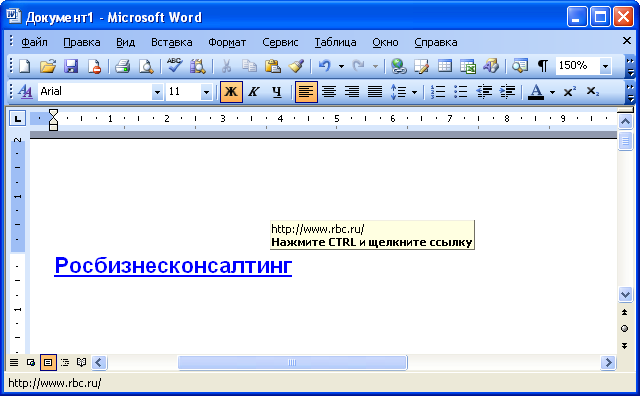
Task: Click the Росбизнесконсалтинг hyperlink
Action: [x=173, y=266]
